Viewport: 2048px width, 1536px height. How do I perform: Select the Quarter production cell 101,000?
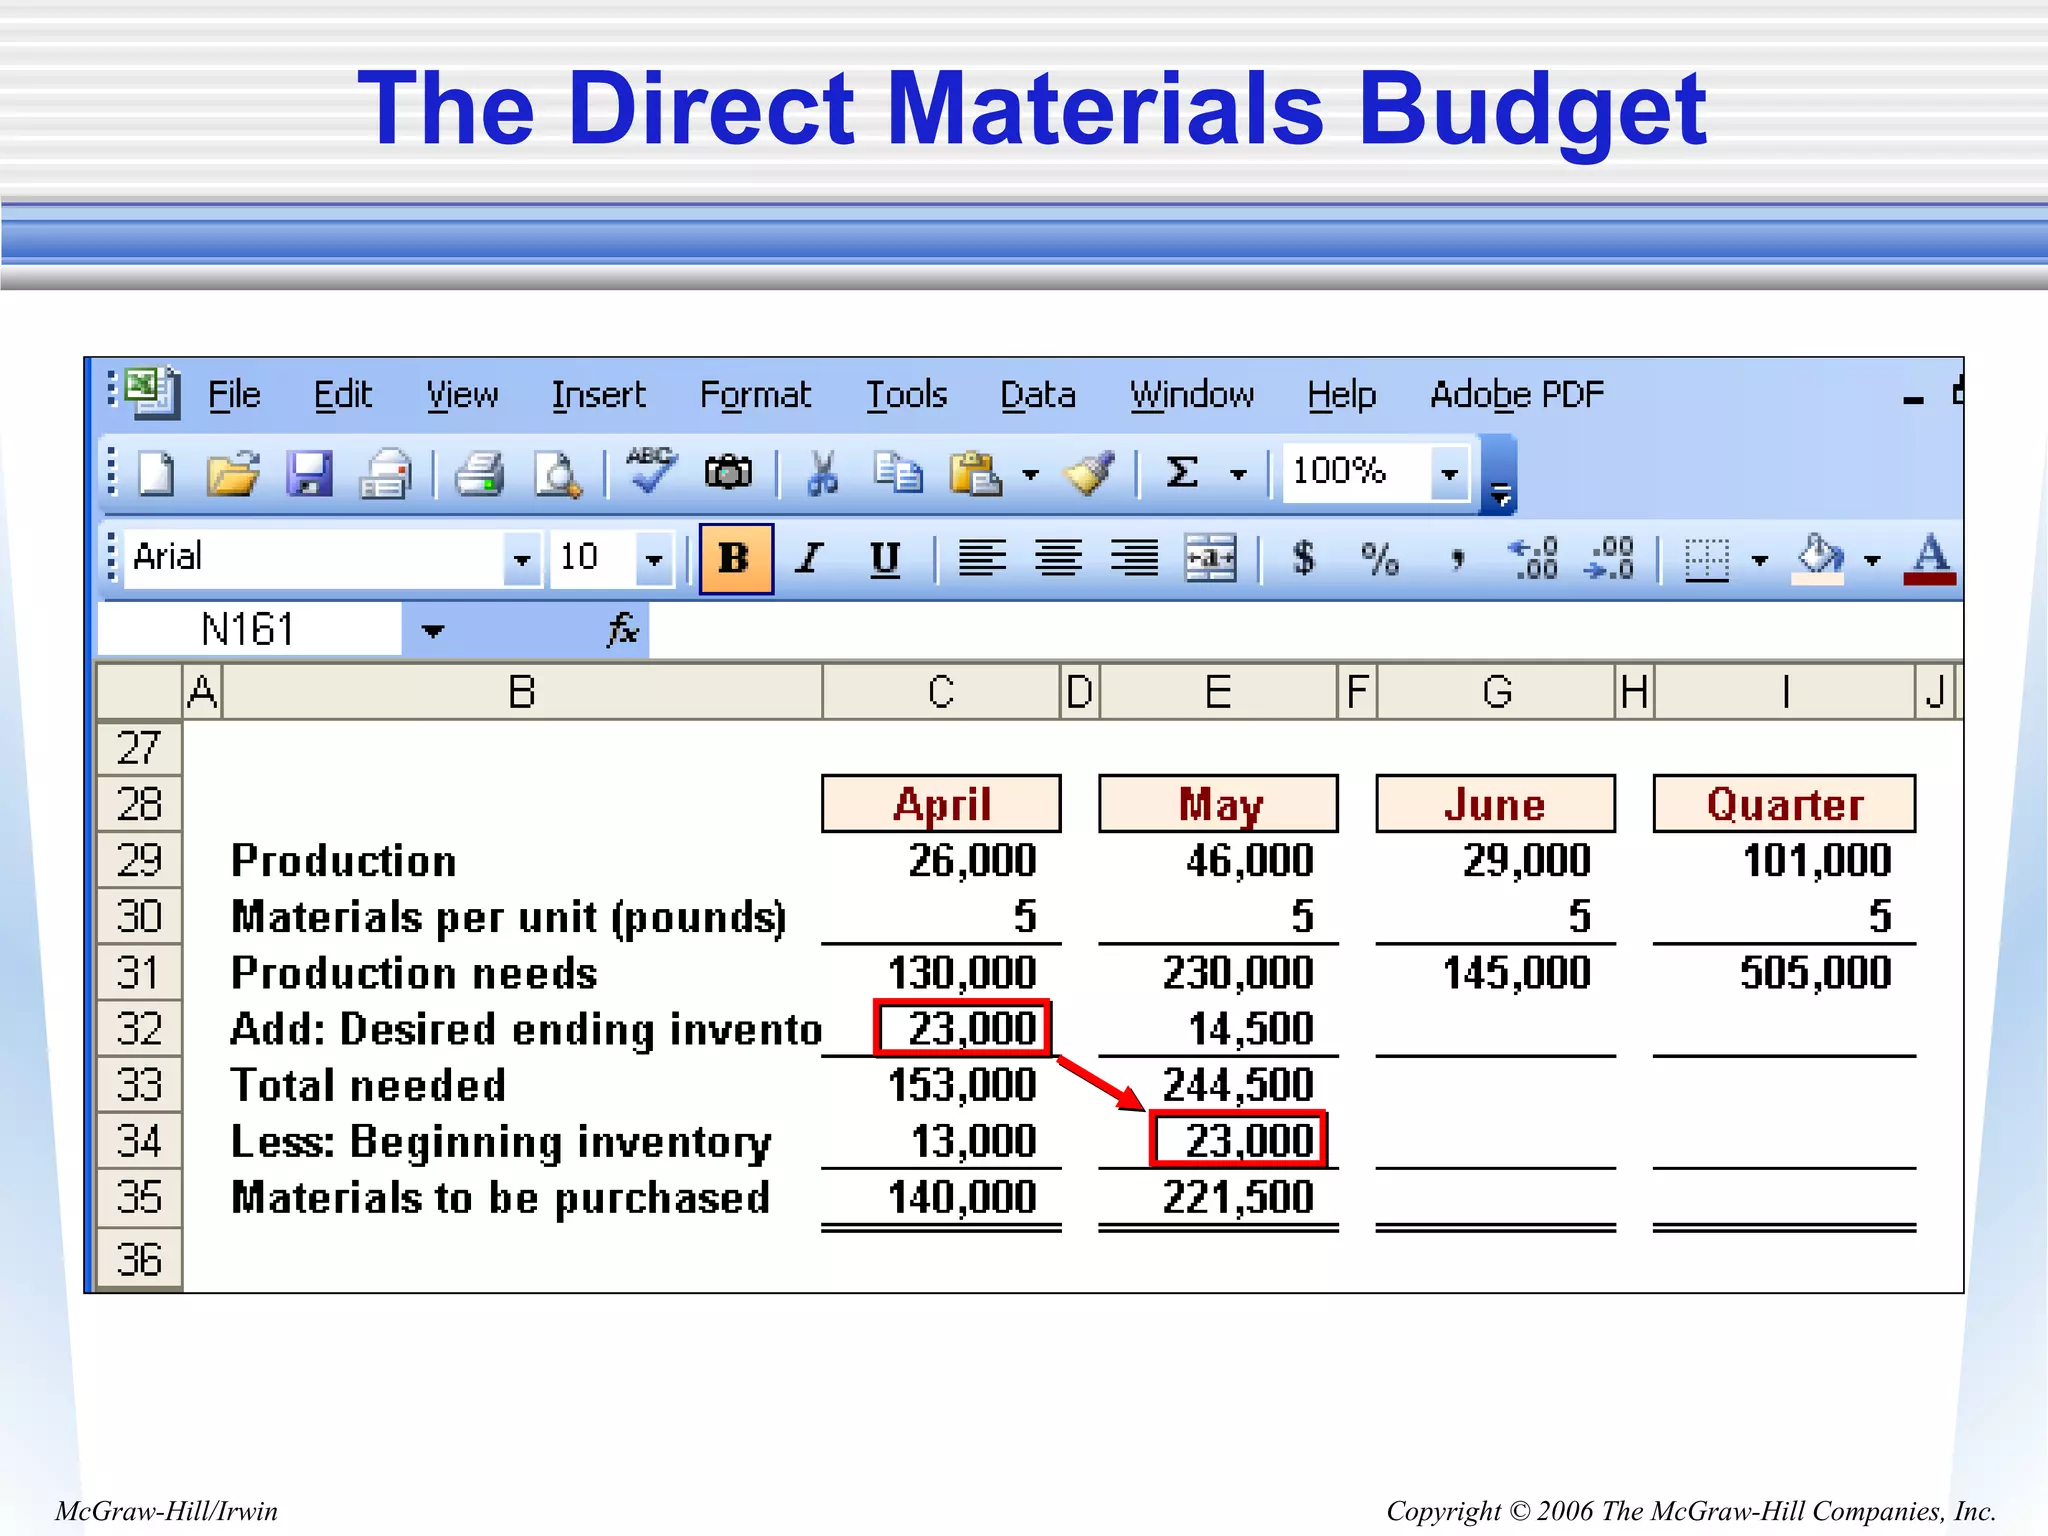click(x=1784, y=860)
